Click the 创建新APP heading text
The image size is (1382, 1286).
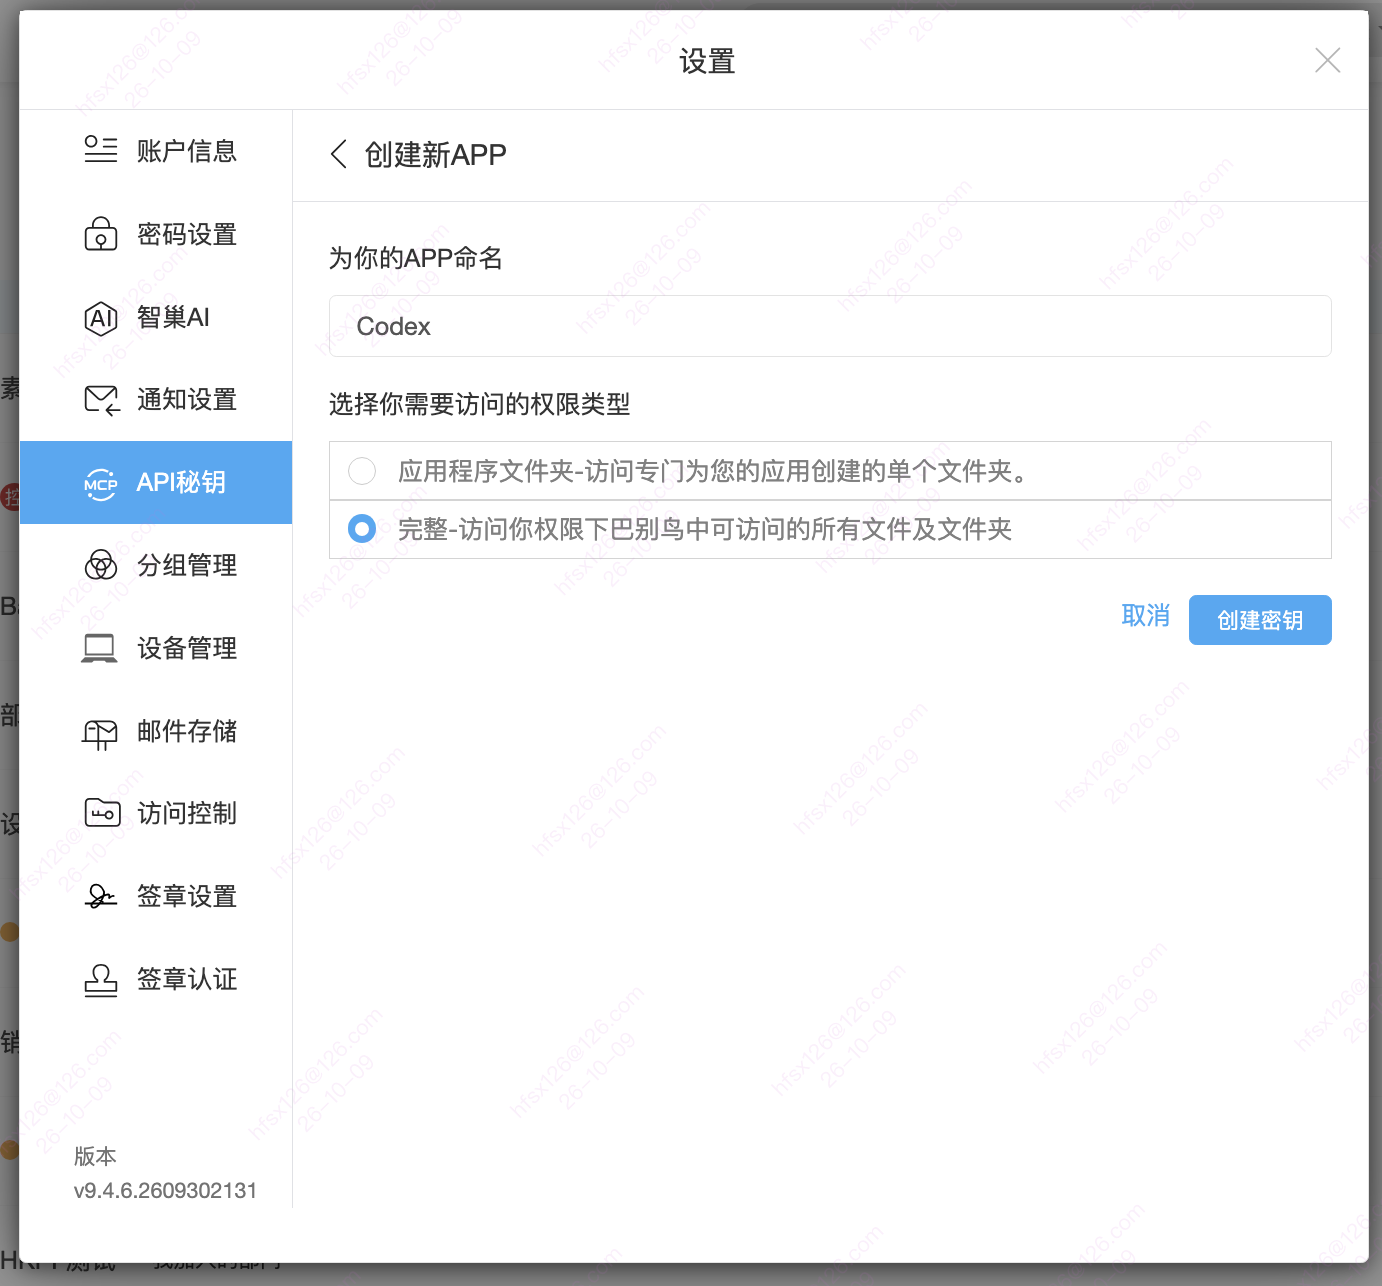[436, 155]
